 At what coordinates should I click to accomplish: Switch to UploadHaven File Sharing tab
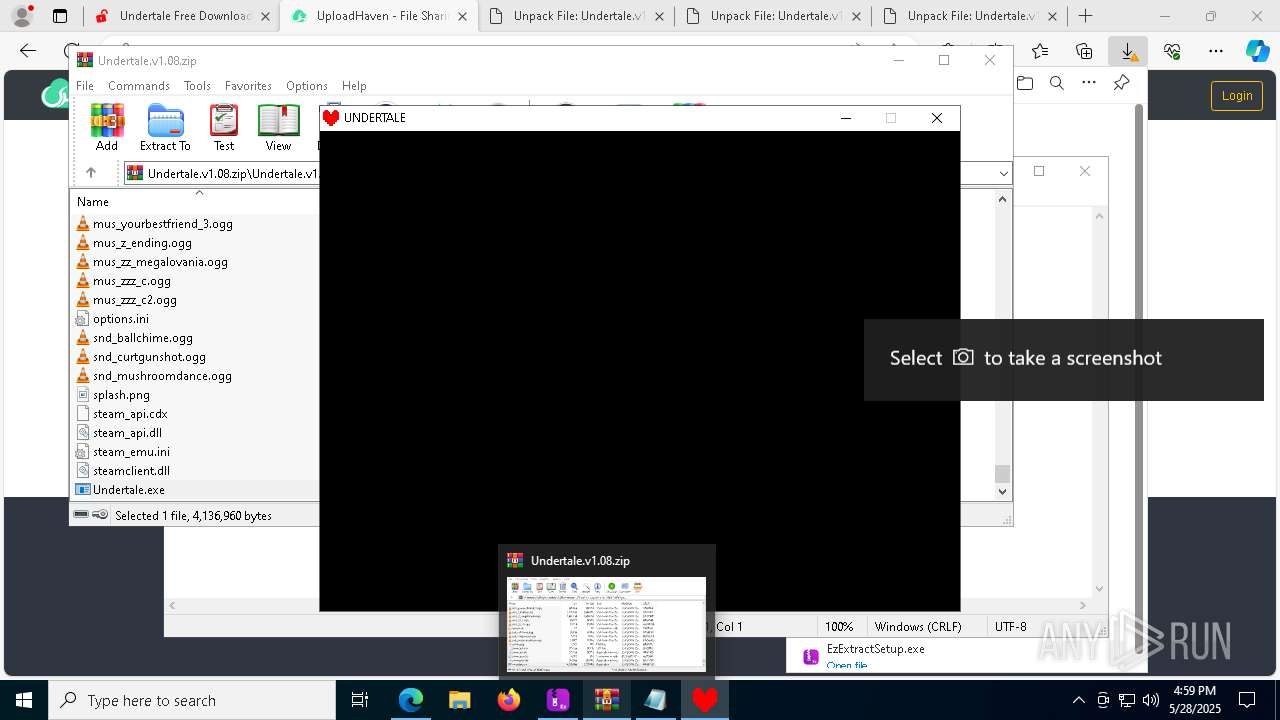point(378,16)
